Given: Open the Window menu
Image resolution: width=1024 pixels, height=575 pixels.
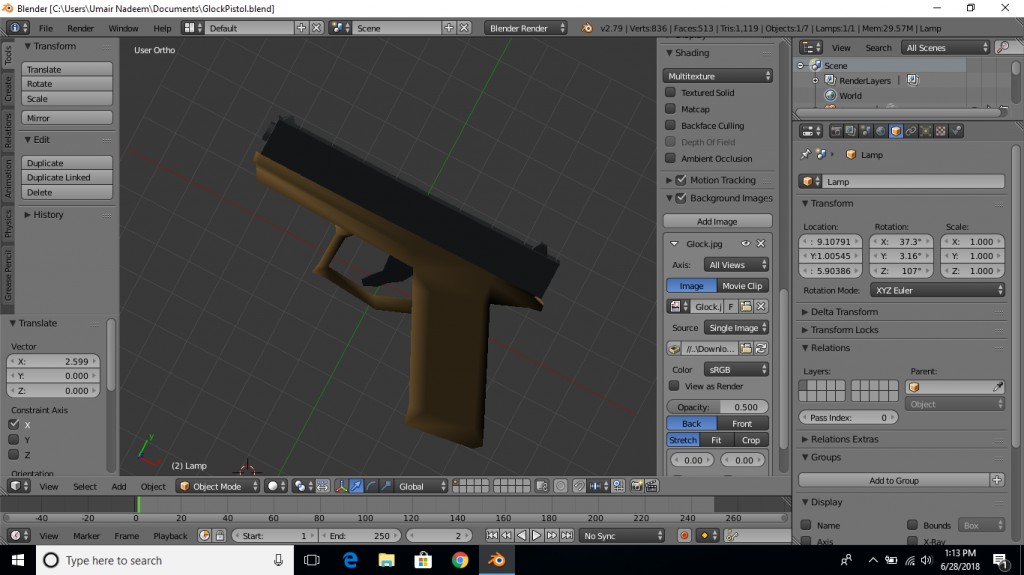Looking at the screenshot, I should (123, 28).
